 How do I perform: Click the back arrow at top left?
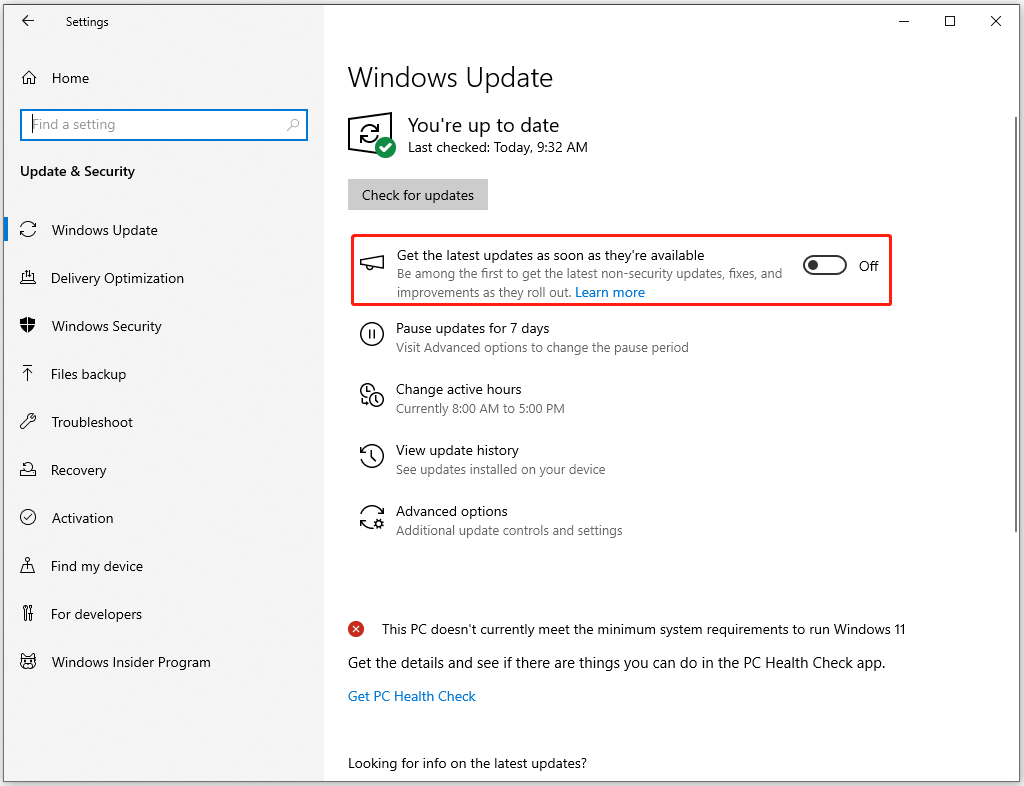pyautogui.click(x=28, y=20)
